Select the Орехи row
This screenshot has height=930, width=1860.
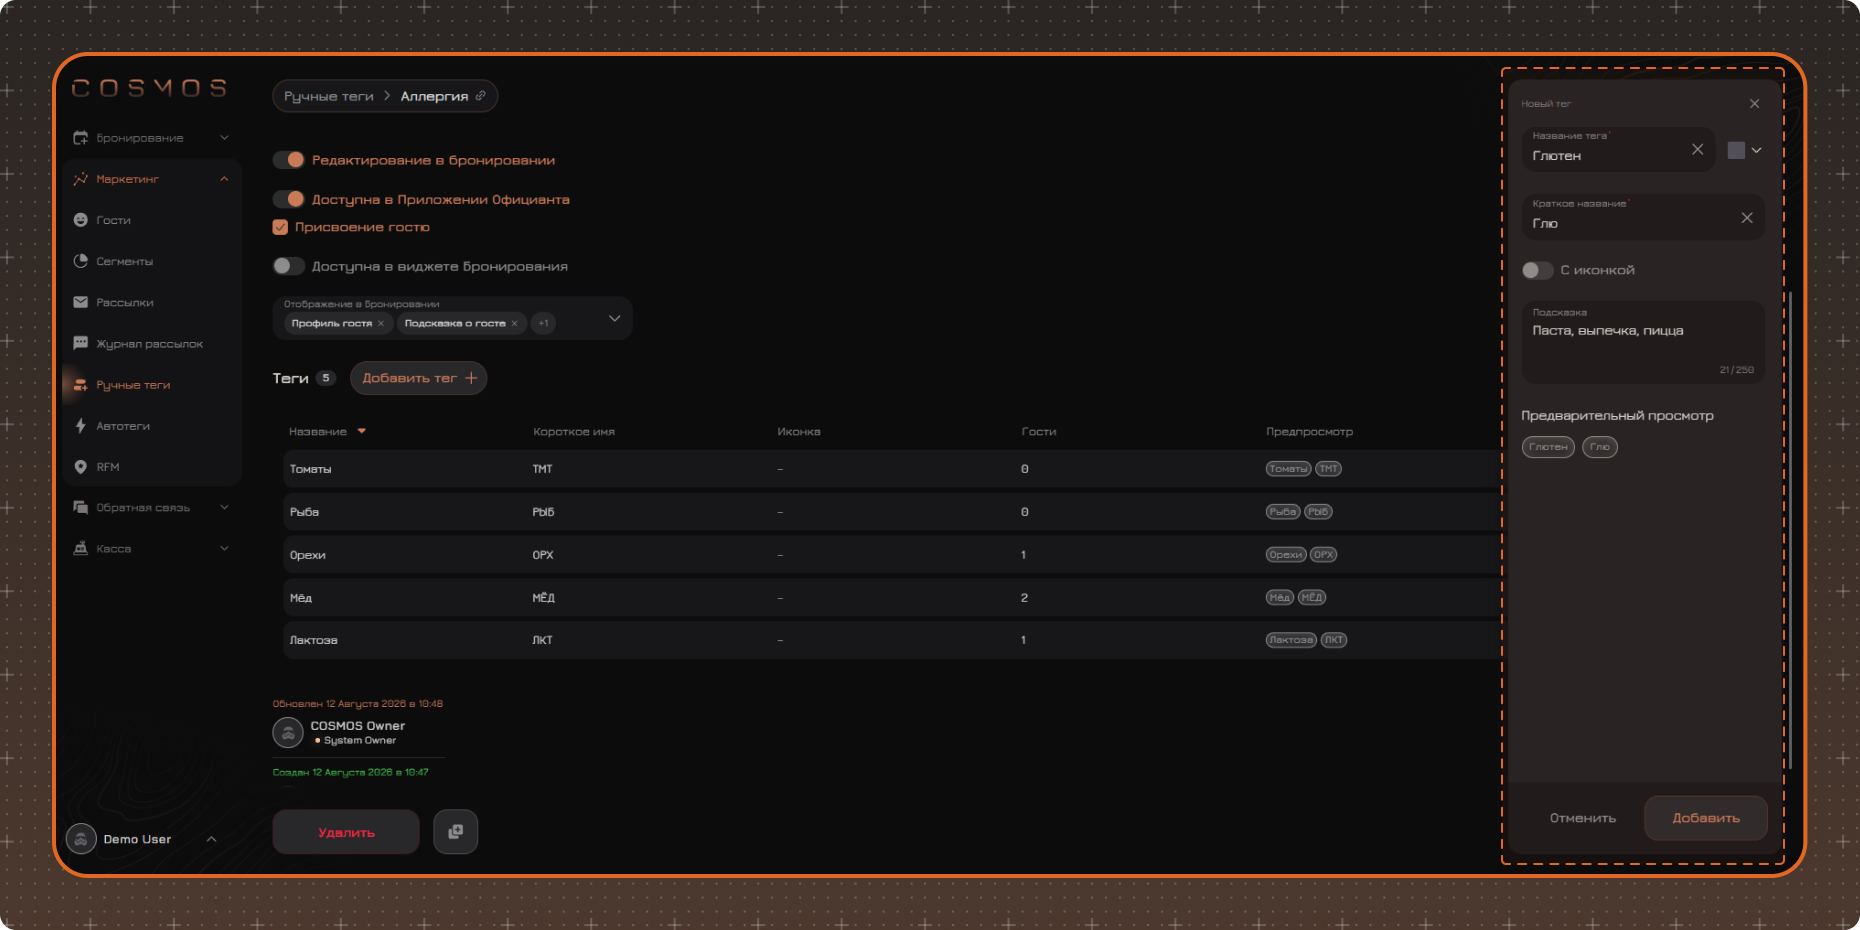(892, 555)
